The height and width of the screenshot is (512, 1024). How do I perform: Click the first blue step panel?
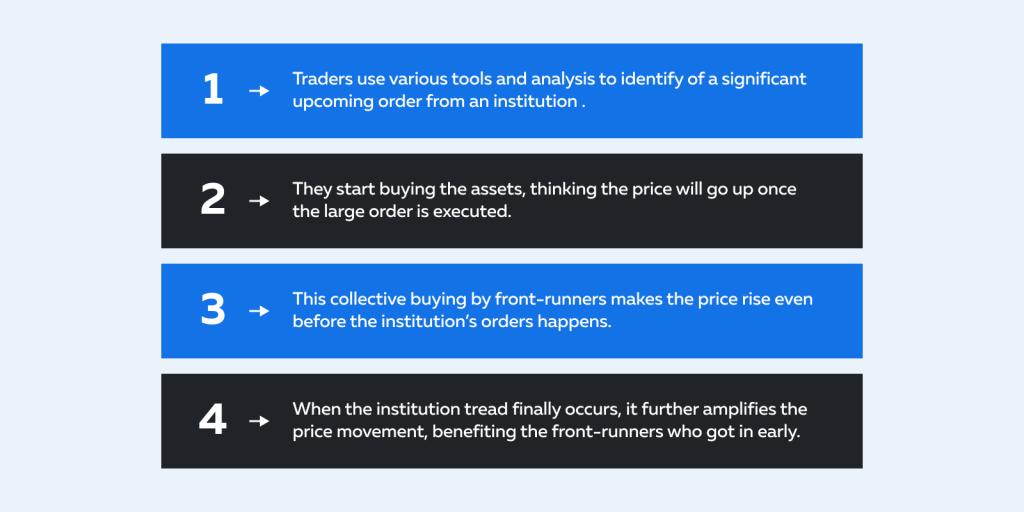tap(512, 91)
